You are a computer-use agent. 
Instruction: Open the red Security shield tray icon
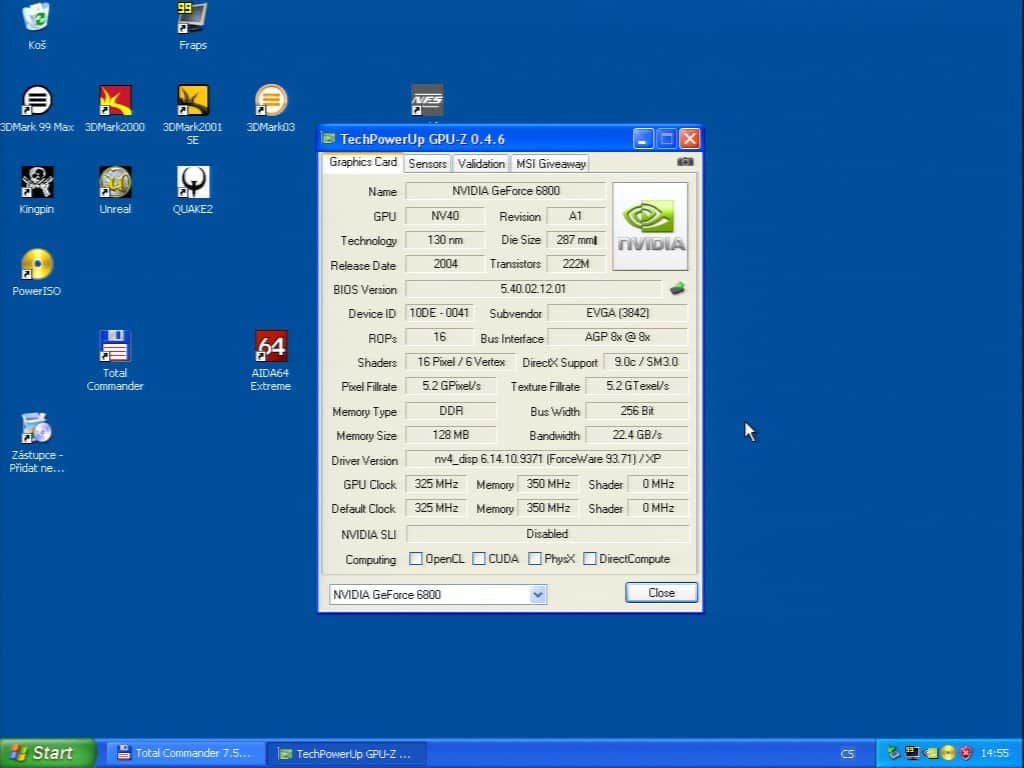[x=966, y=753]
